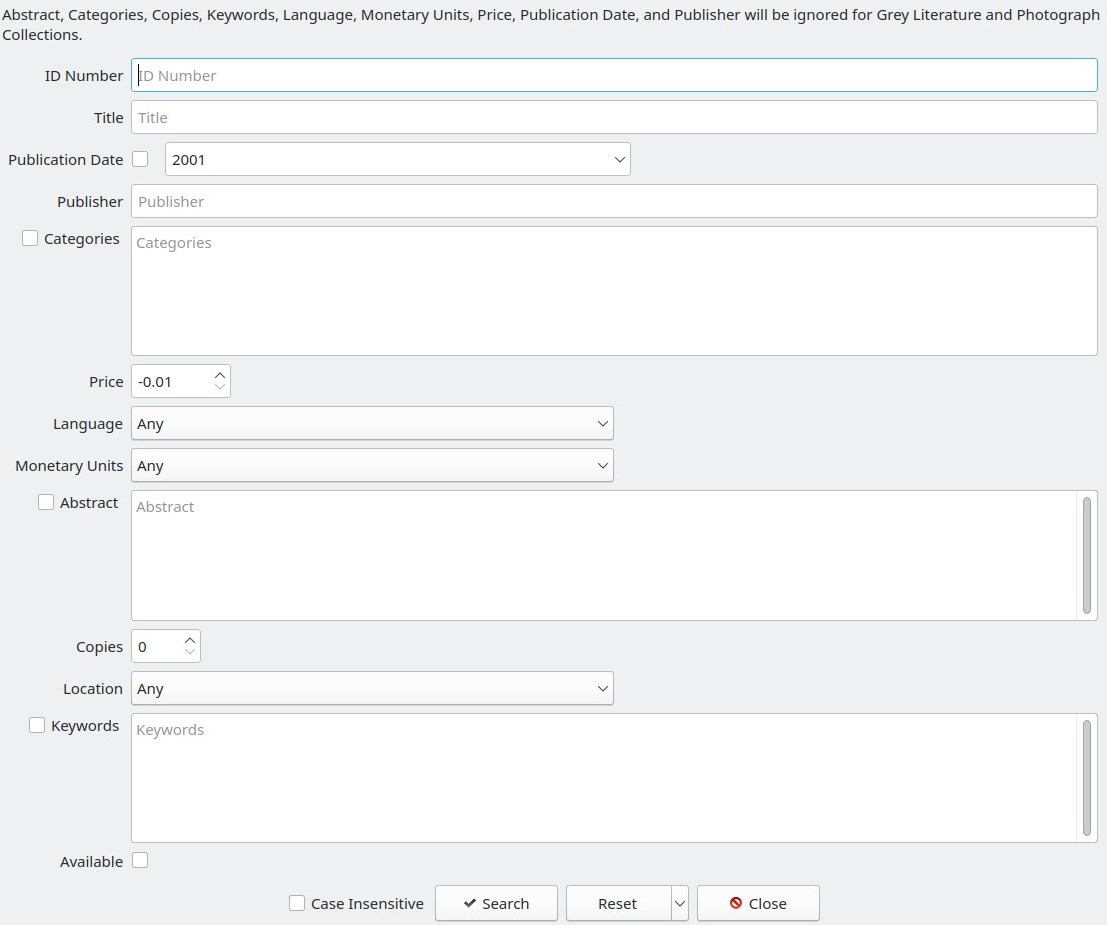Click the Abstract area vertical scrollbar

1087,556
